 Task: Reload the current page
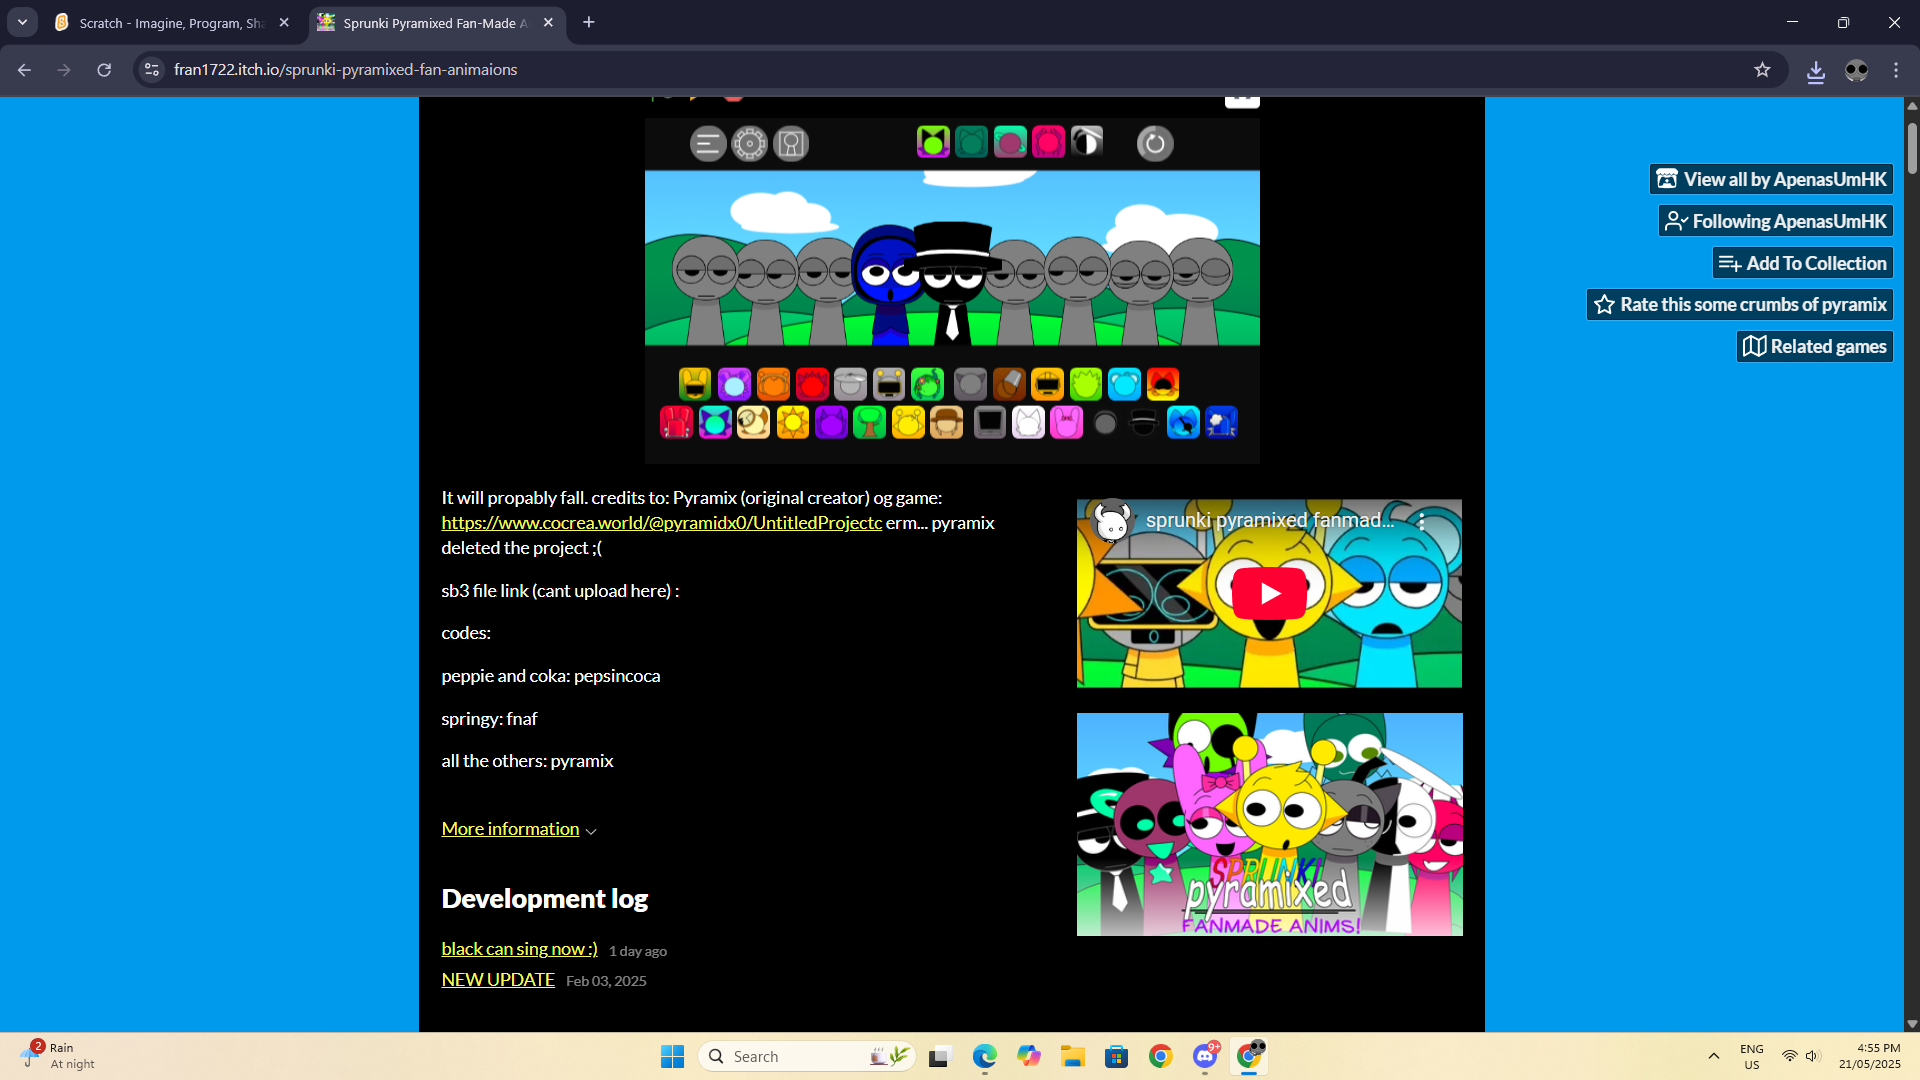click(104, 70)
